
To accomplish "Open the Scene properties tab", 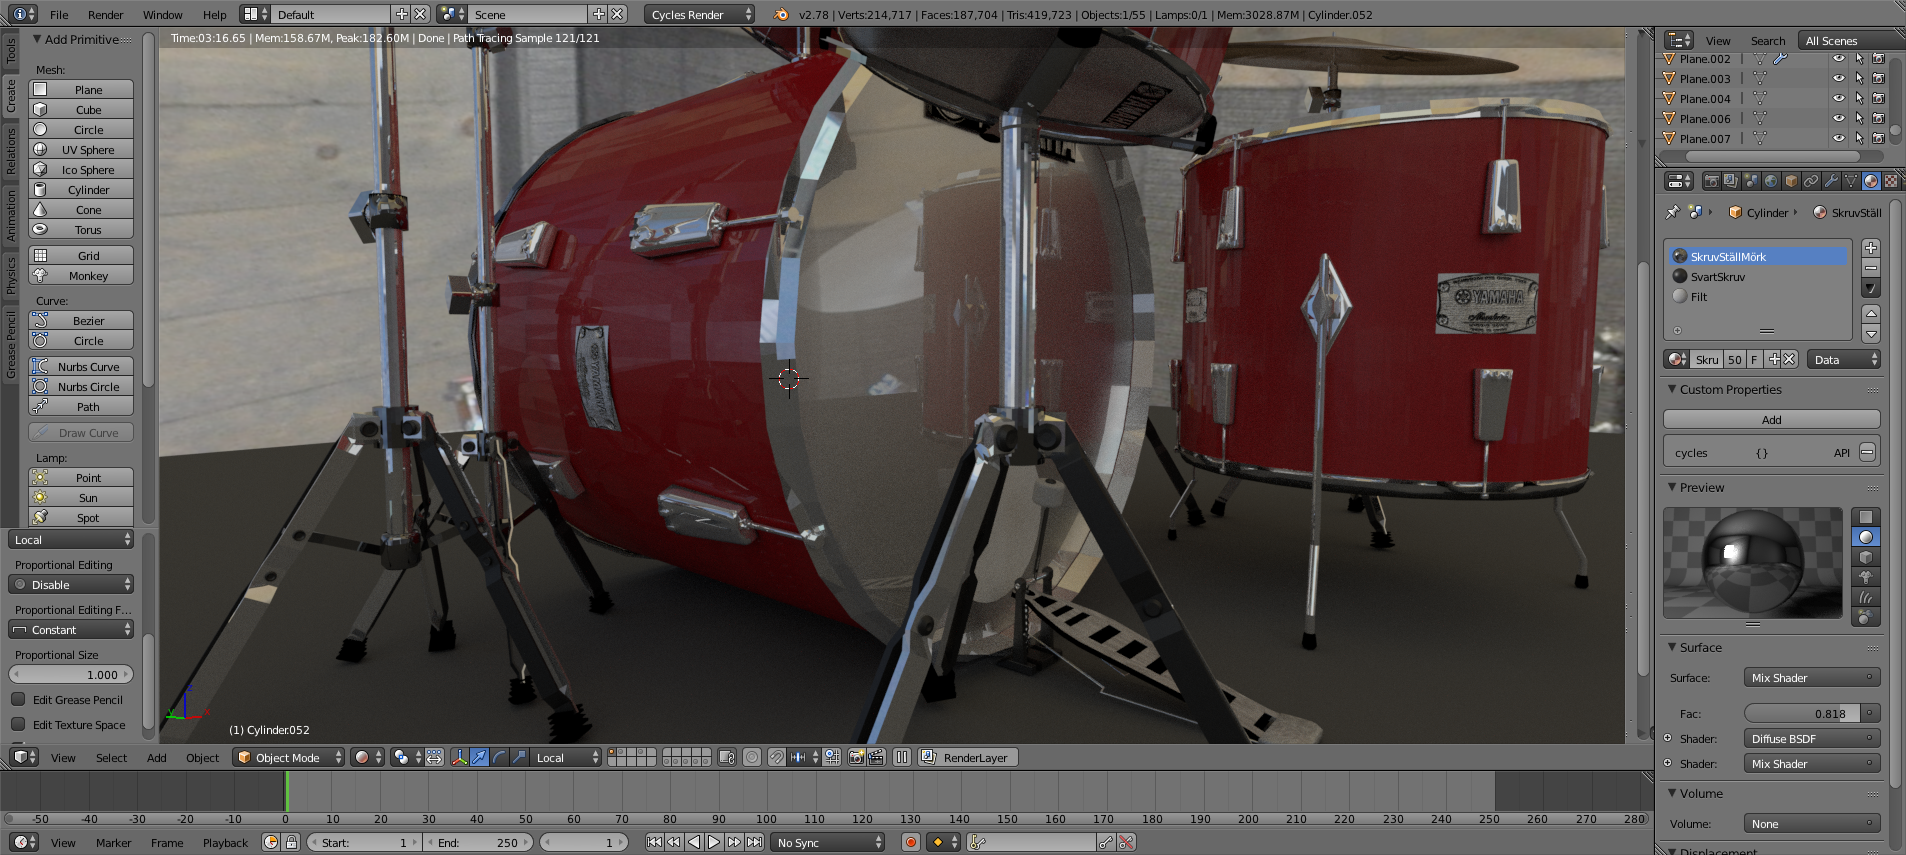I will [x=1751, y=181].
